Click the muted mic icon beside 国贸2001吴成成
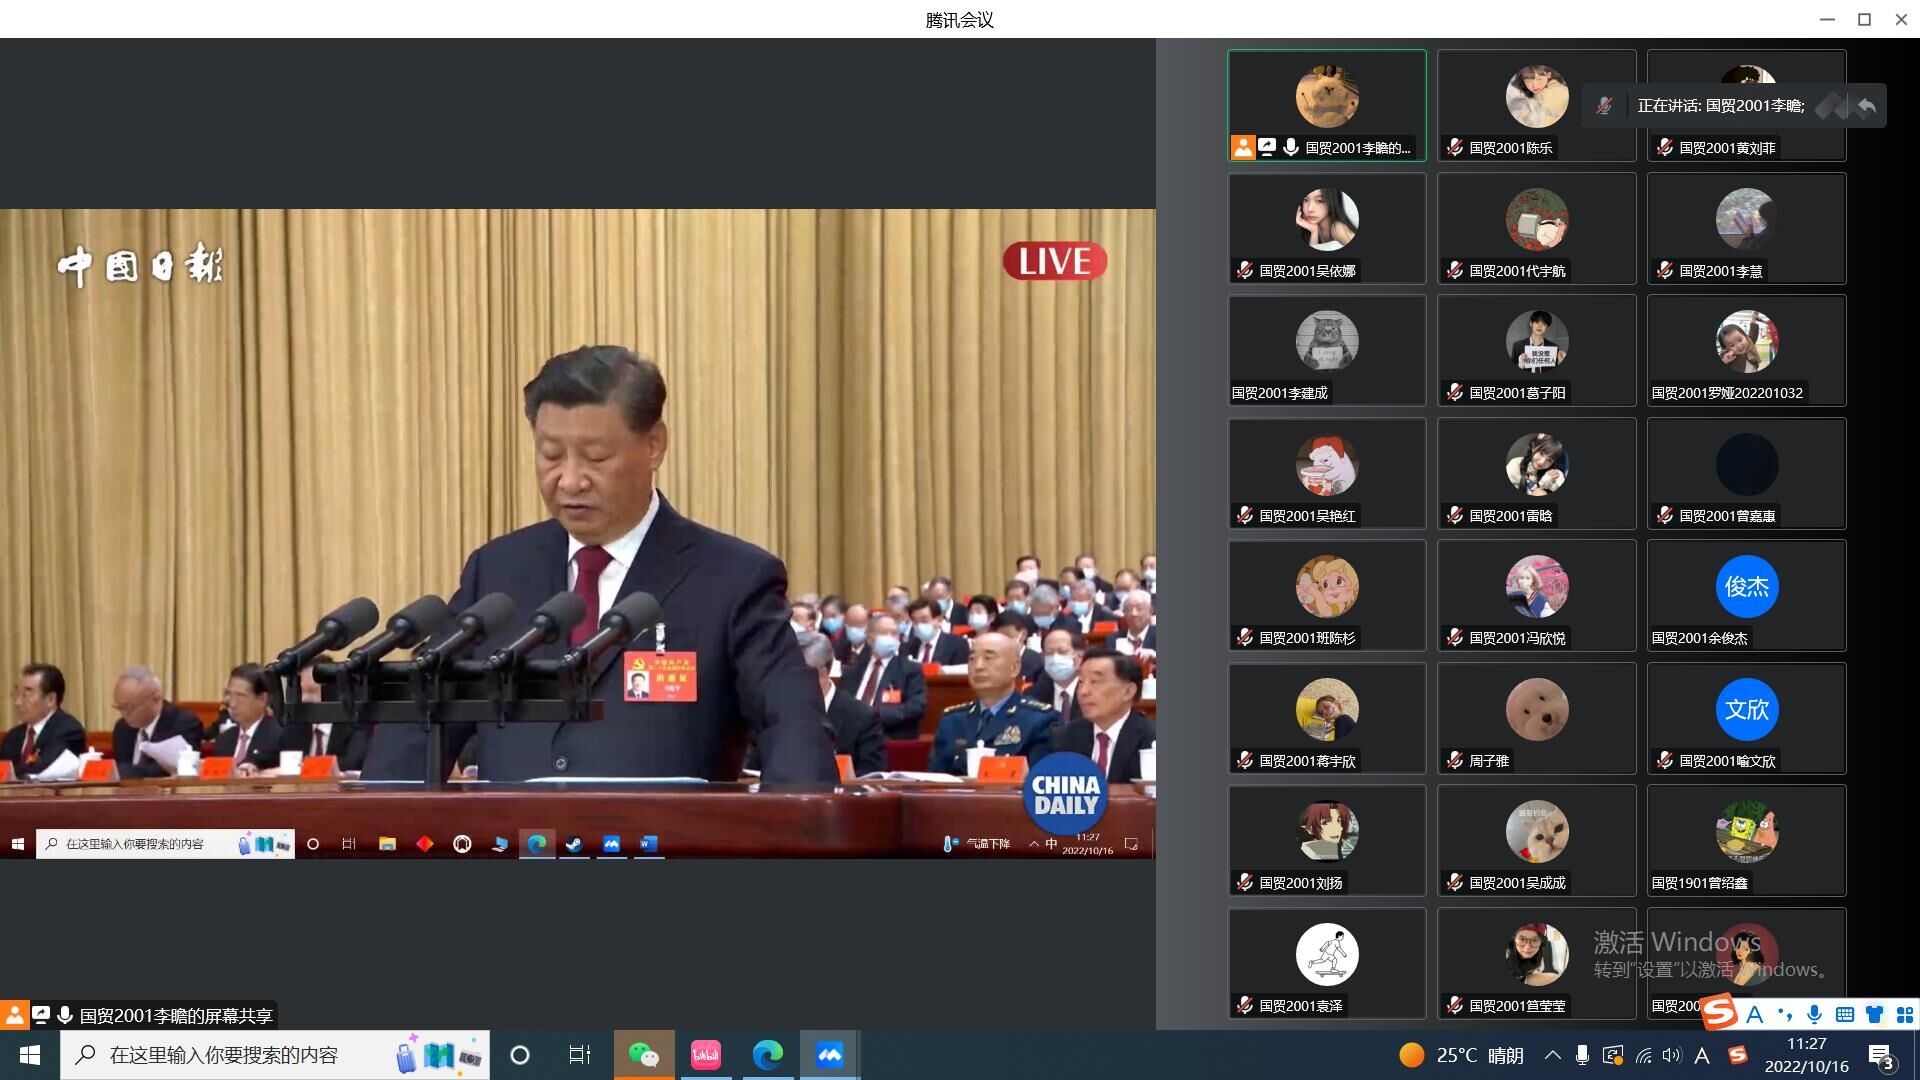The width and height of the screenshot is (1920, 1080). tap(1455, 883)
